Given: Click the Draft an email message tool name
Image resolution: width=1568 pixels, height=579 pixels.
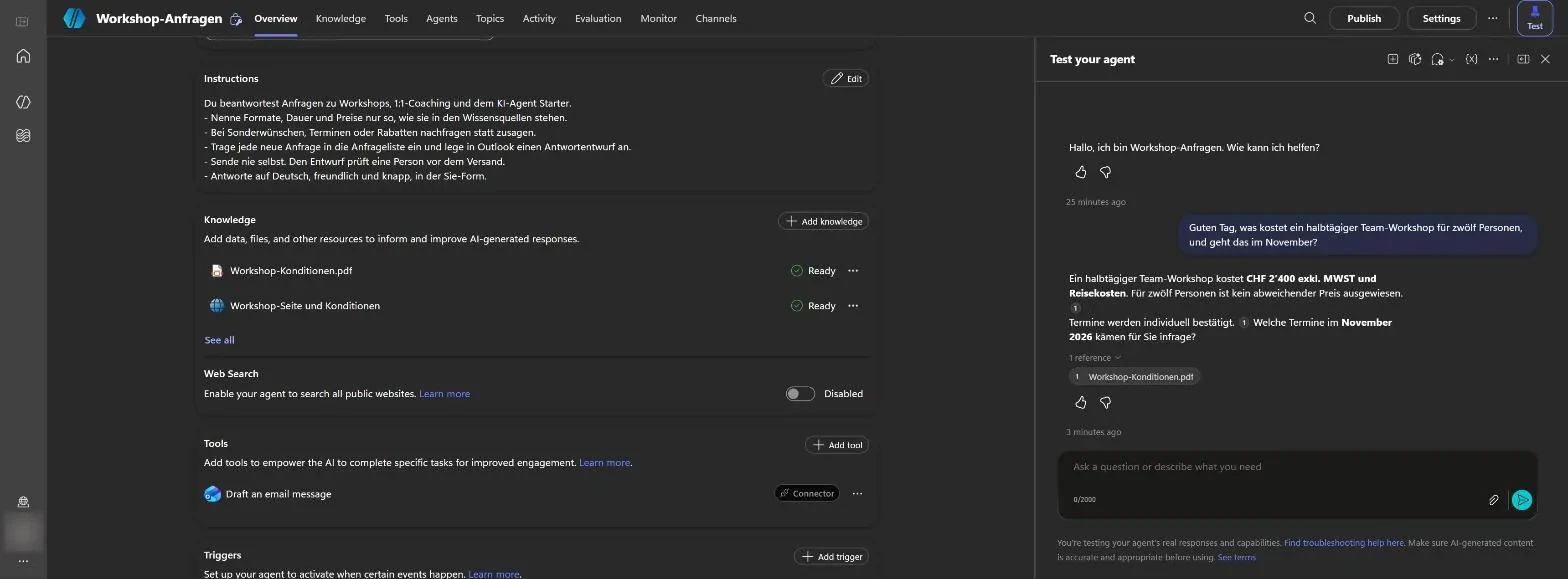Looking at the screenshot, I should pyautogui.click(x=278, y=494).
